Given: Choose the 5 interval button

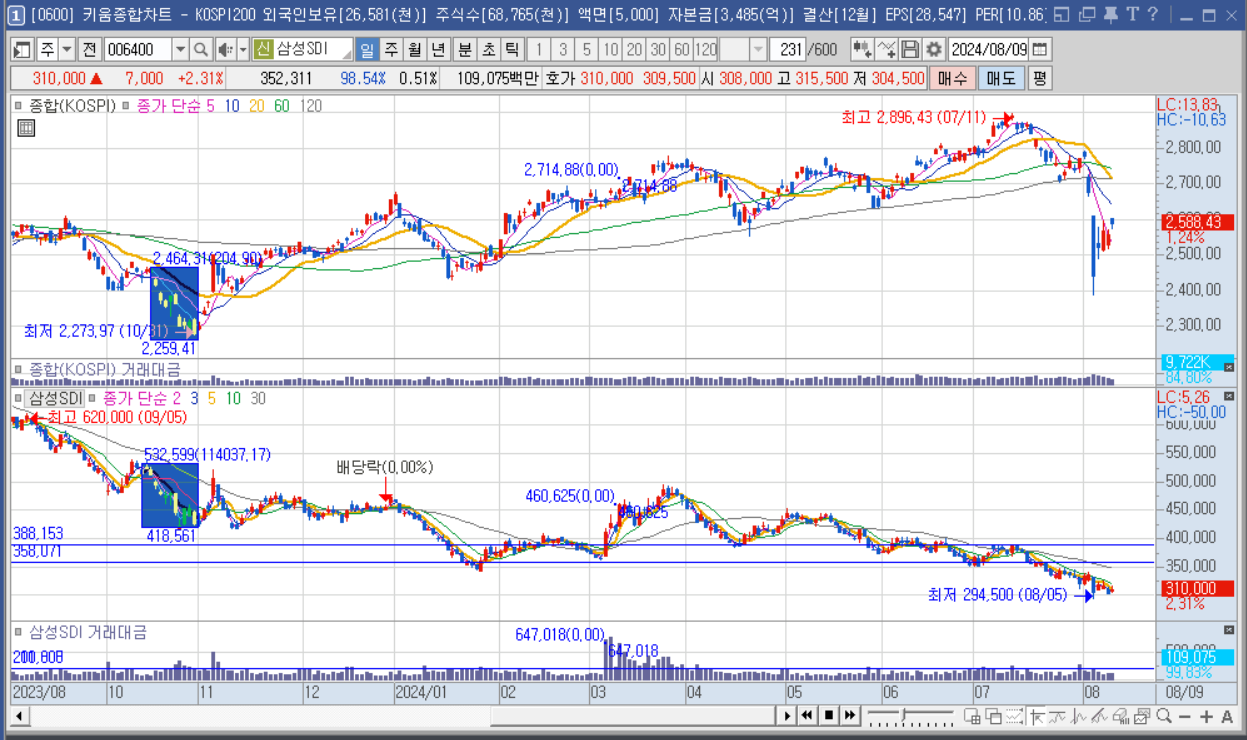Looking at the screenshot, I should (x=586, y=50).
